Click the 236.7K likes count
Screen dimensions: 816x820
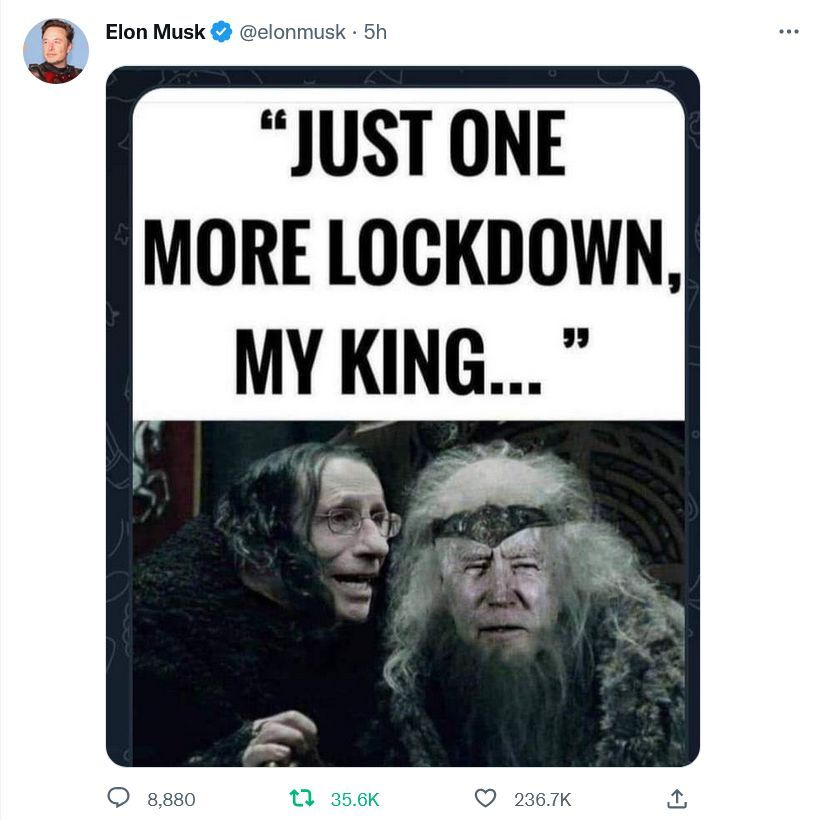tap(542, 800)
